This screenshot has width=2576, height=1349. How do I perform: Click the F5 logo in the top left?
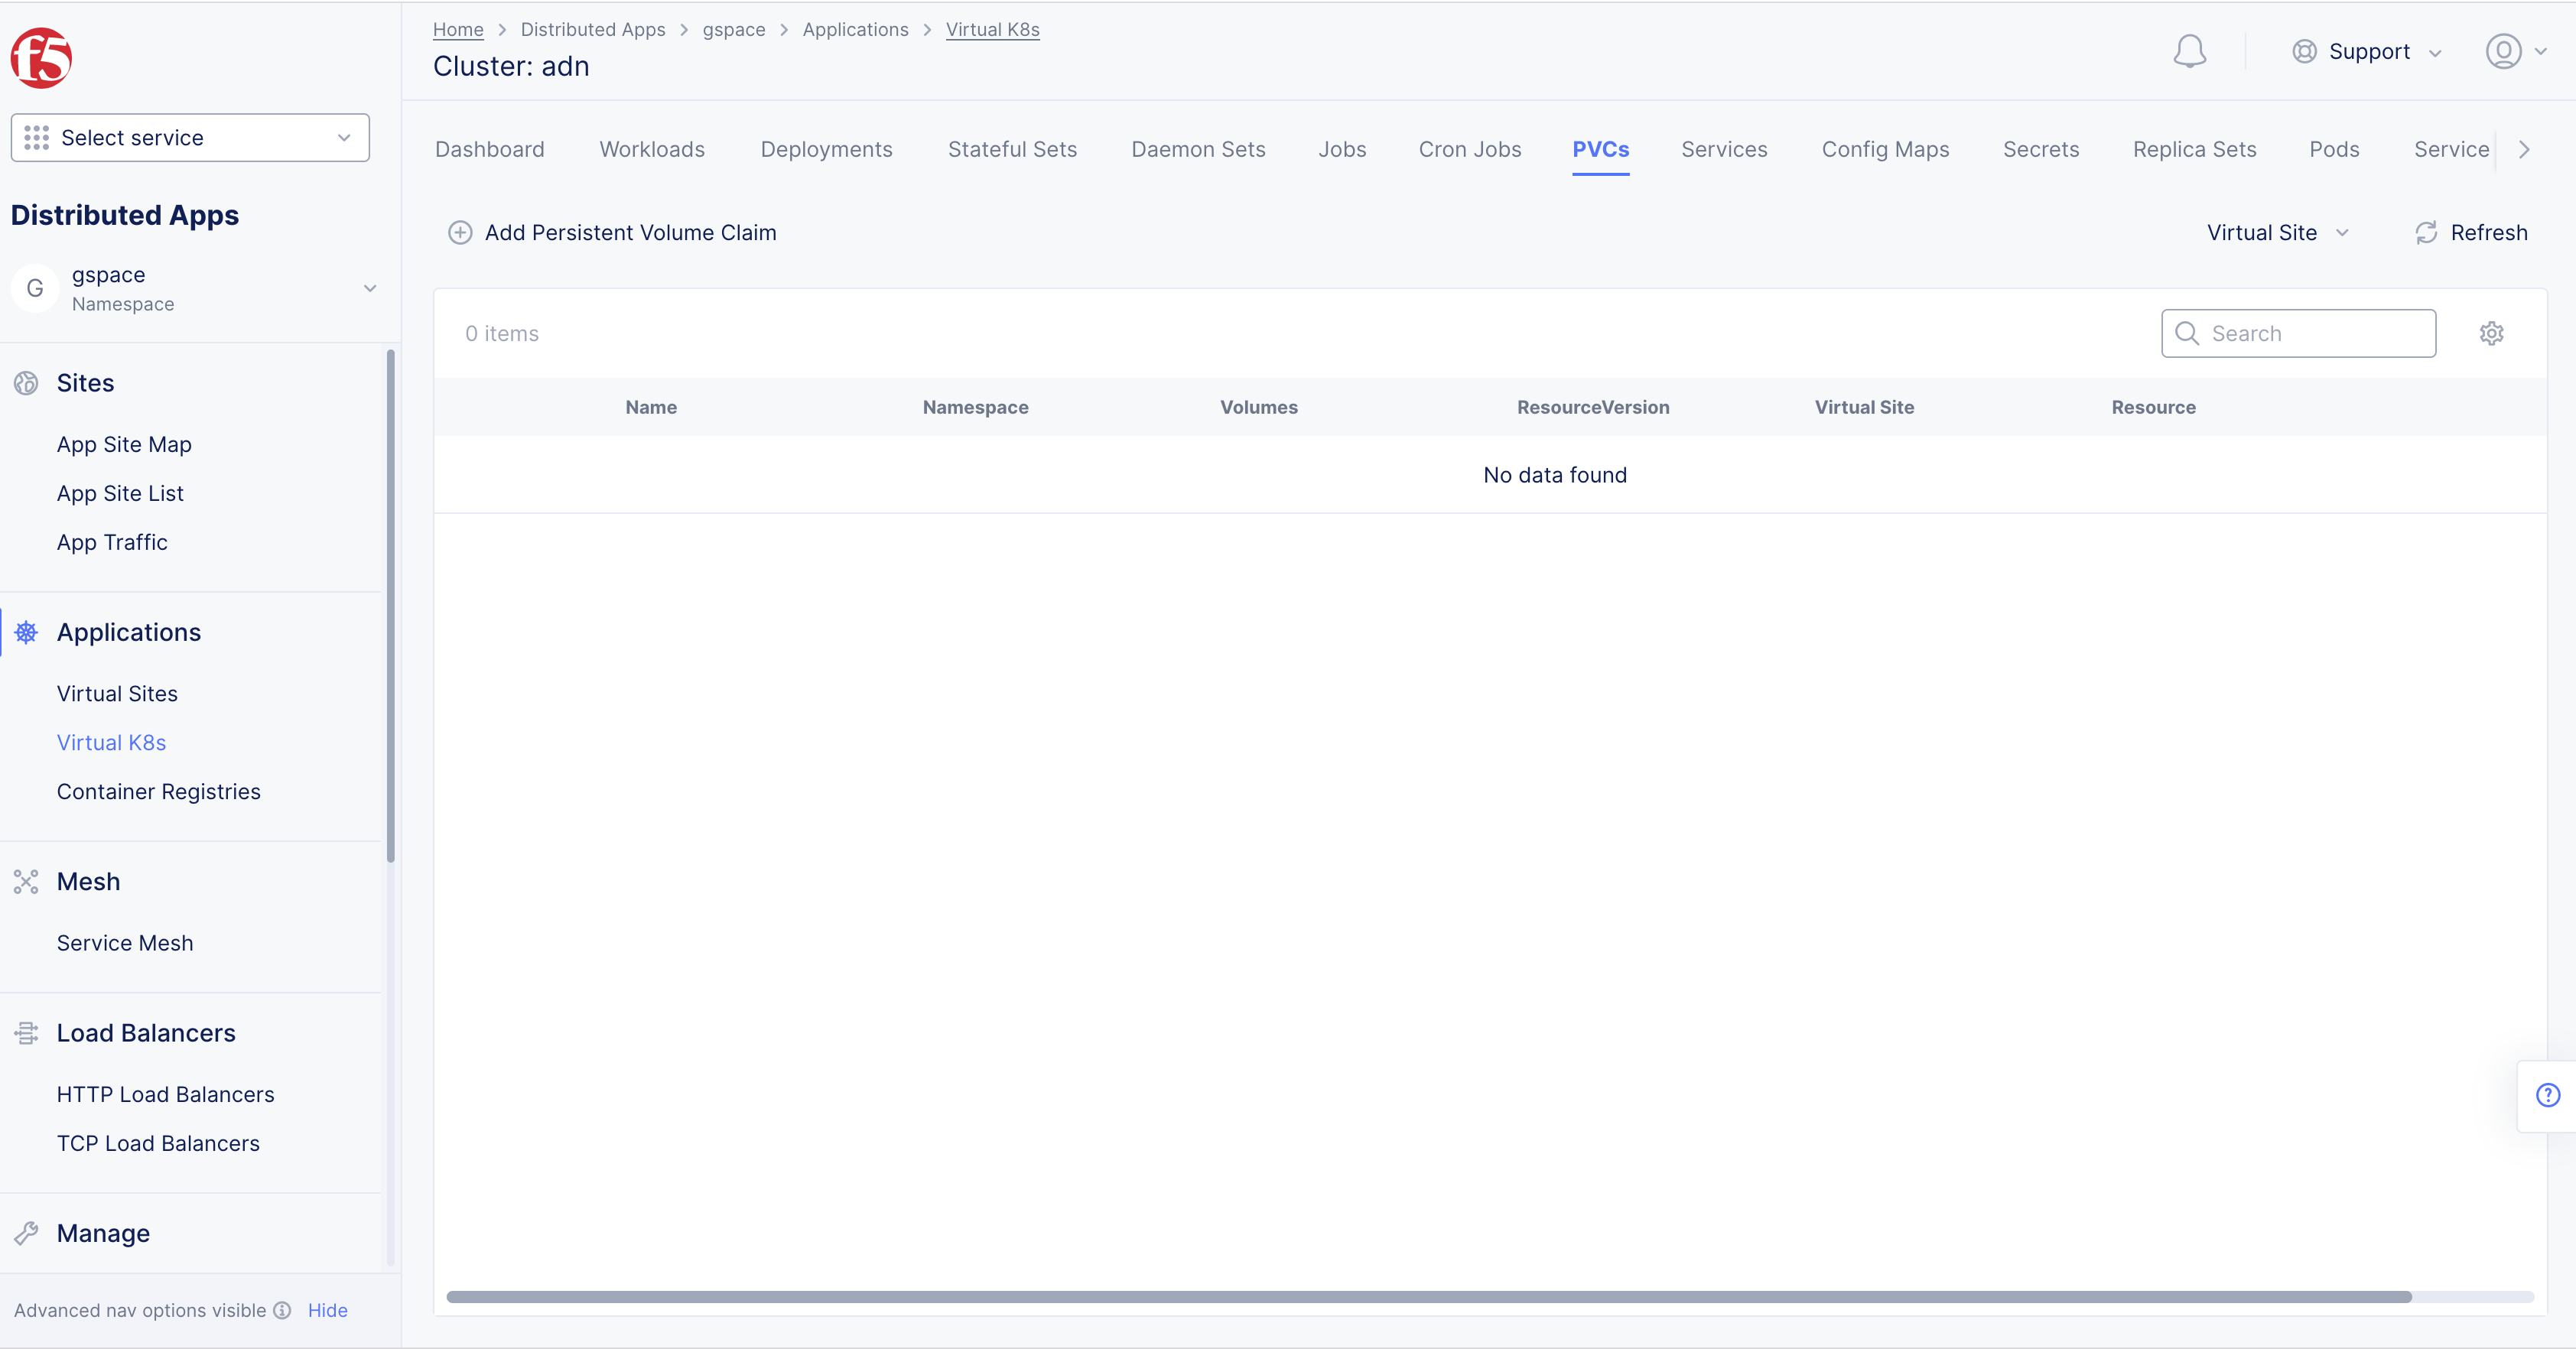tap(41, 58)
